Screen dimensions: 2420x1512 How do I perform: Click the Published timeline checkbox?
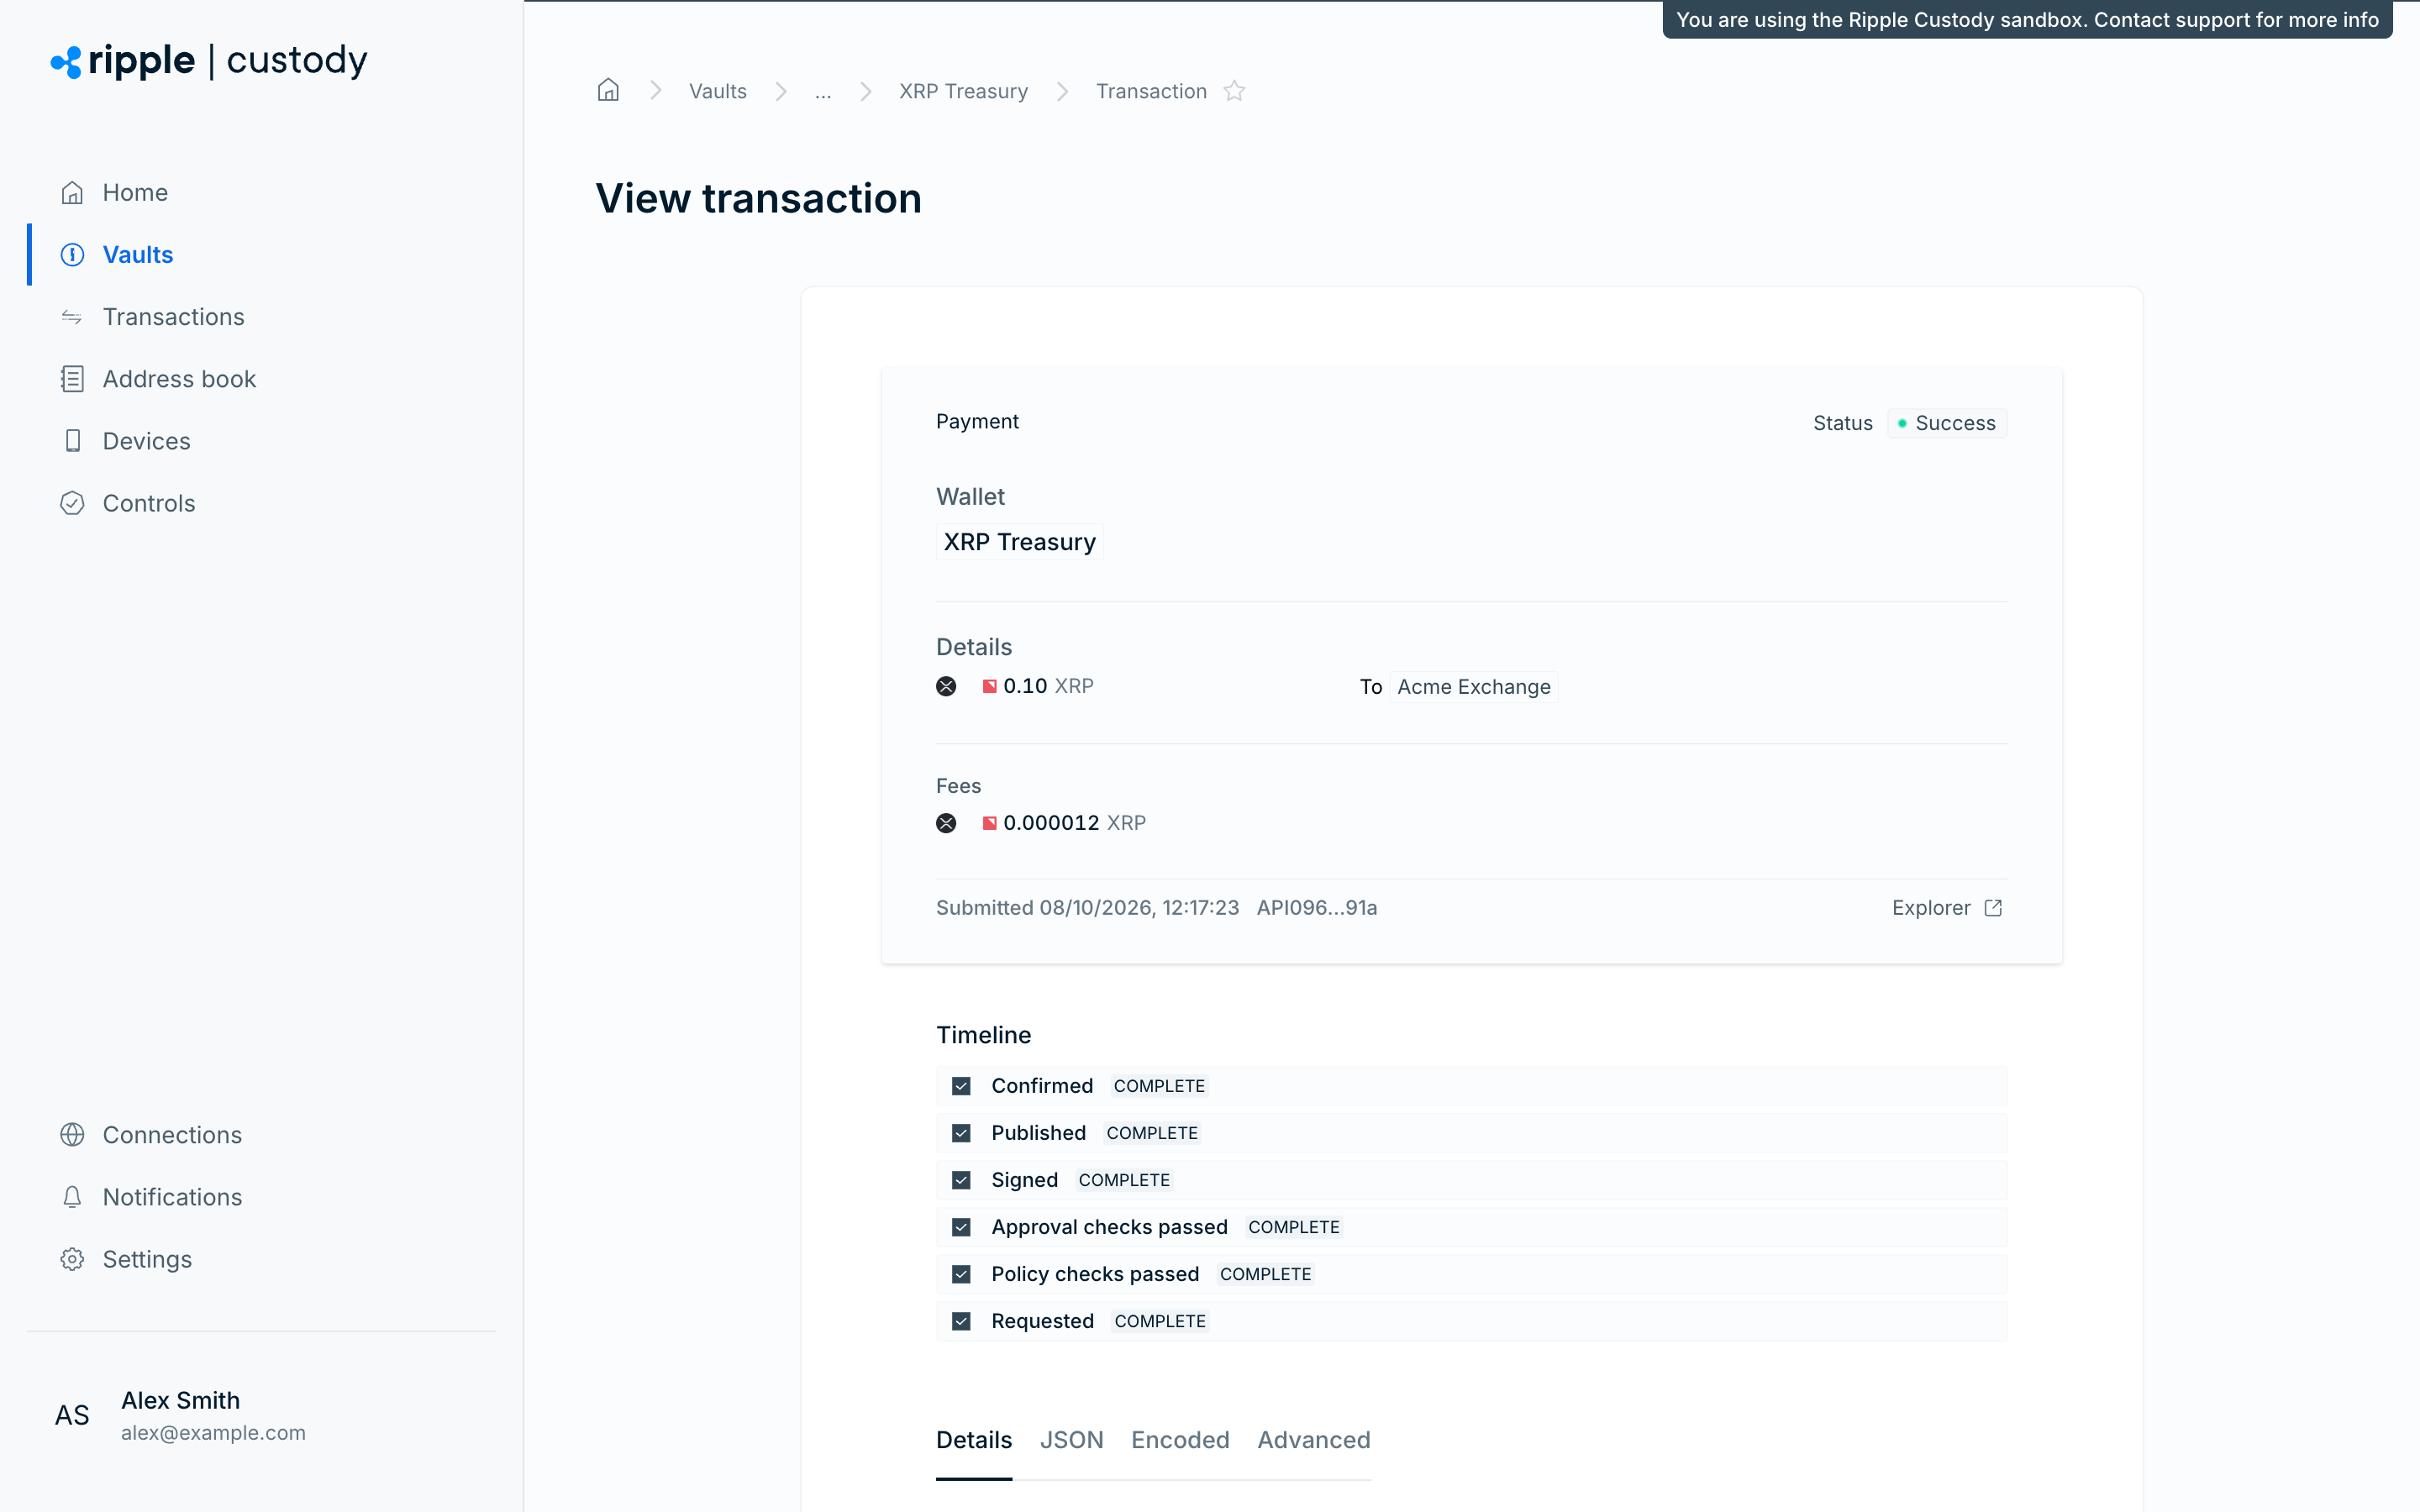961,1133
